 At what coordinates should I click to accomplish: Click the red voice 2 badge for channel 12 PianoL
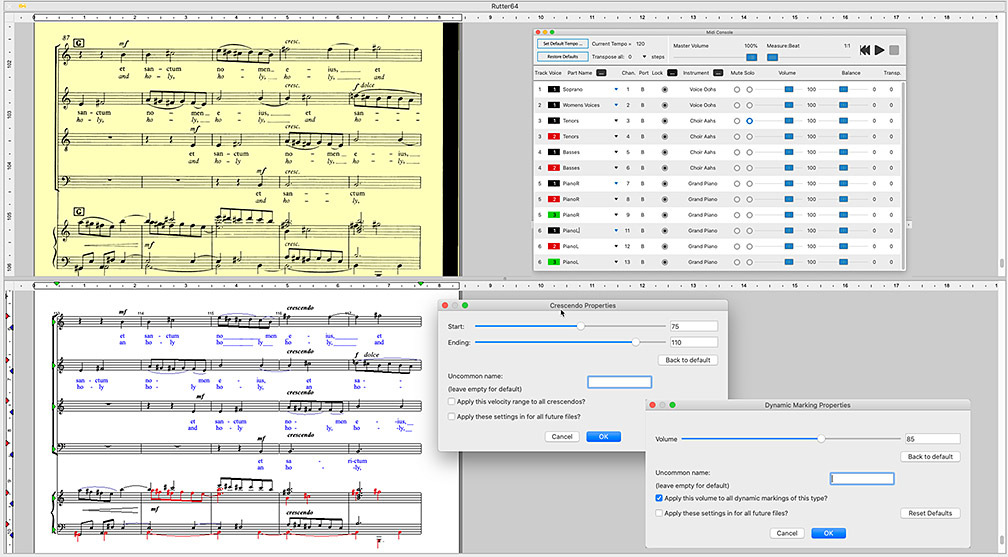tap(554, 246)
